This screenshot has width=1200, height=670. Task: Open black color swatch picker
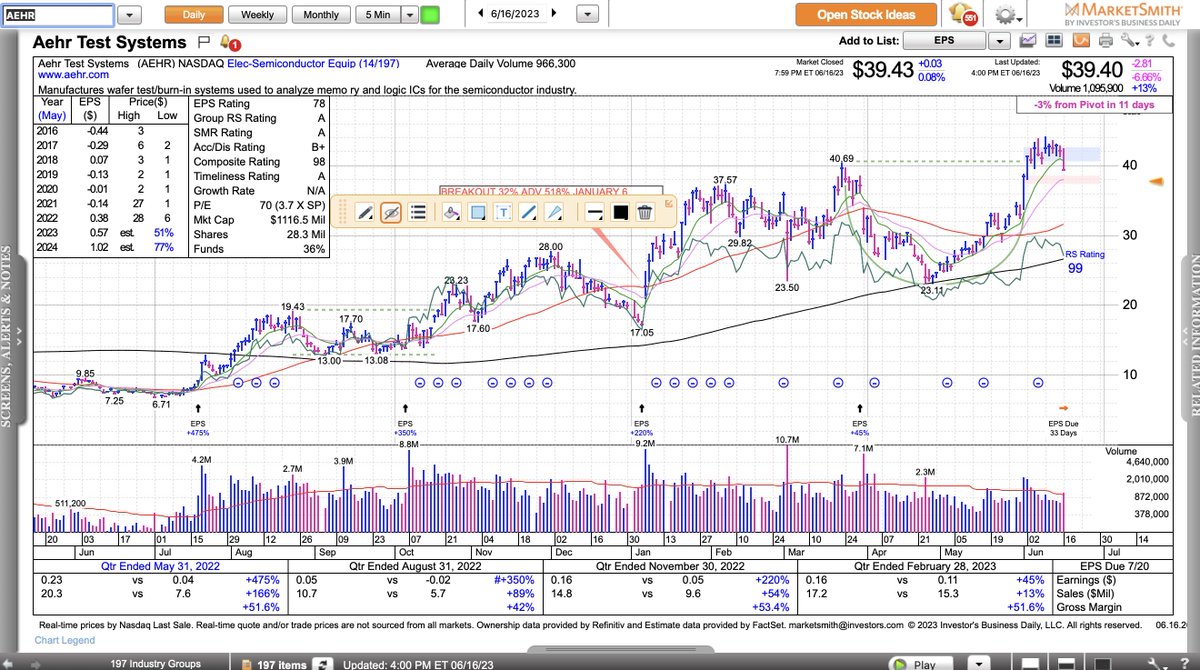click(619, 212)
